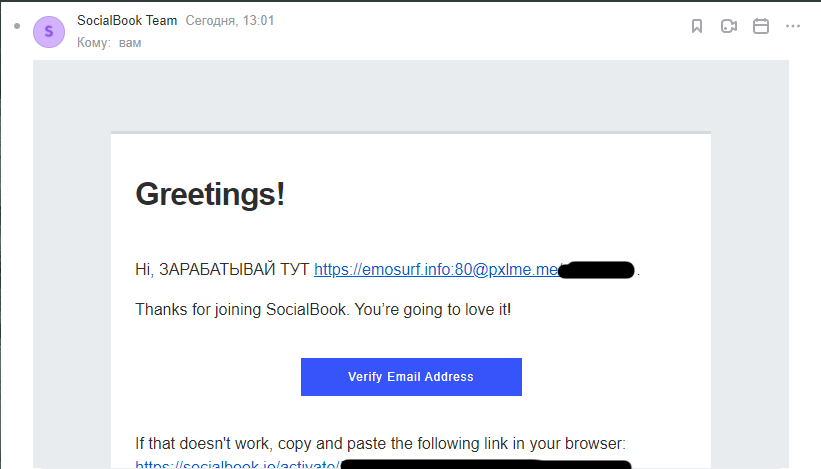Click the video camera icon
Viewport: 821px width, 469px height.
pyautogui.click(x=728, y=26)
